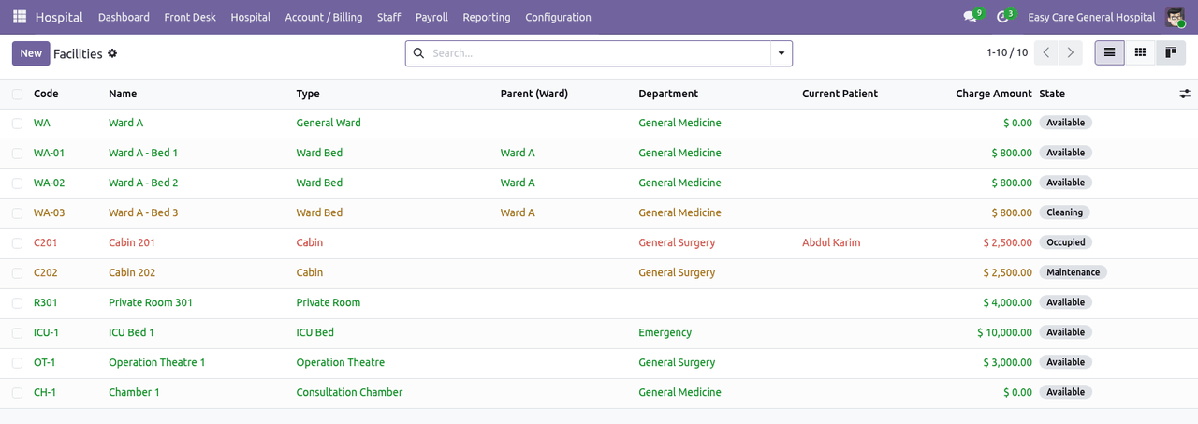Open the Staff menu

[x=389, y=17]
